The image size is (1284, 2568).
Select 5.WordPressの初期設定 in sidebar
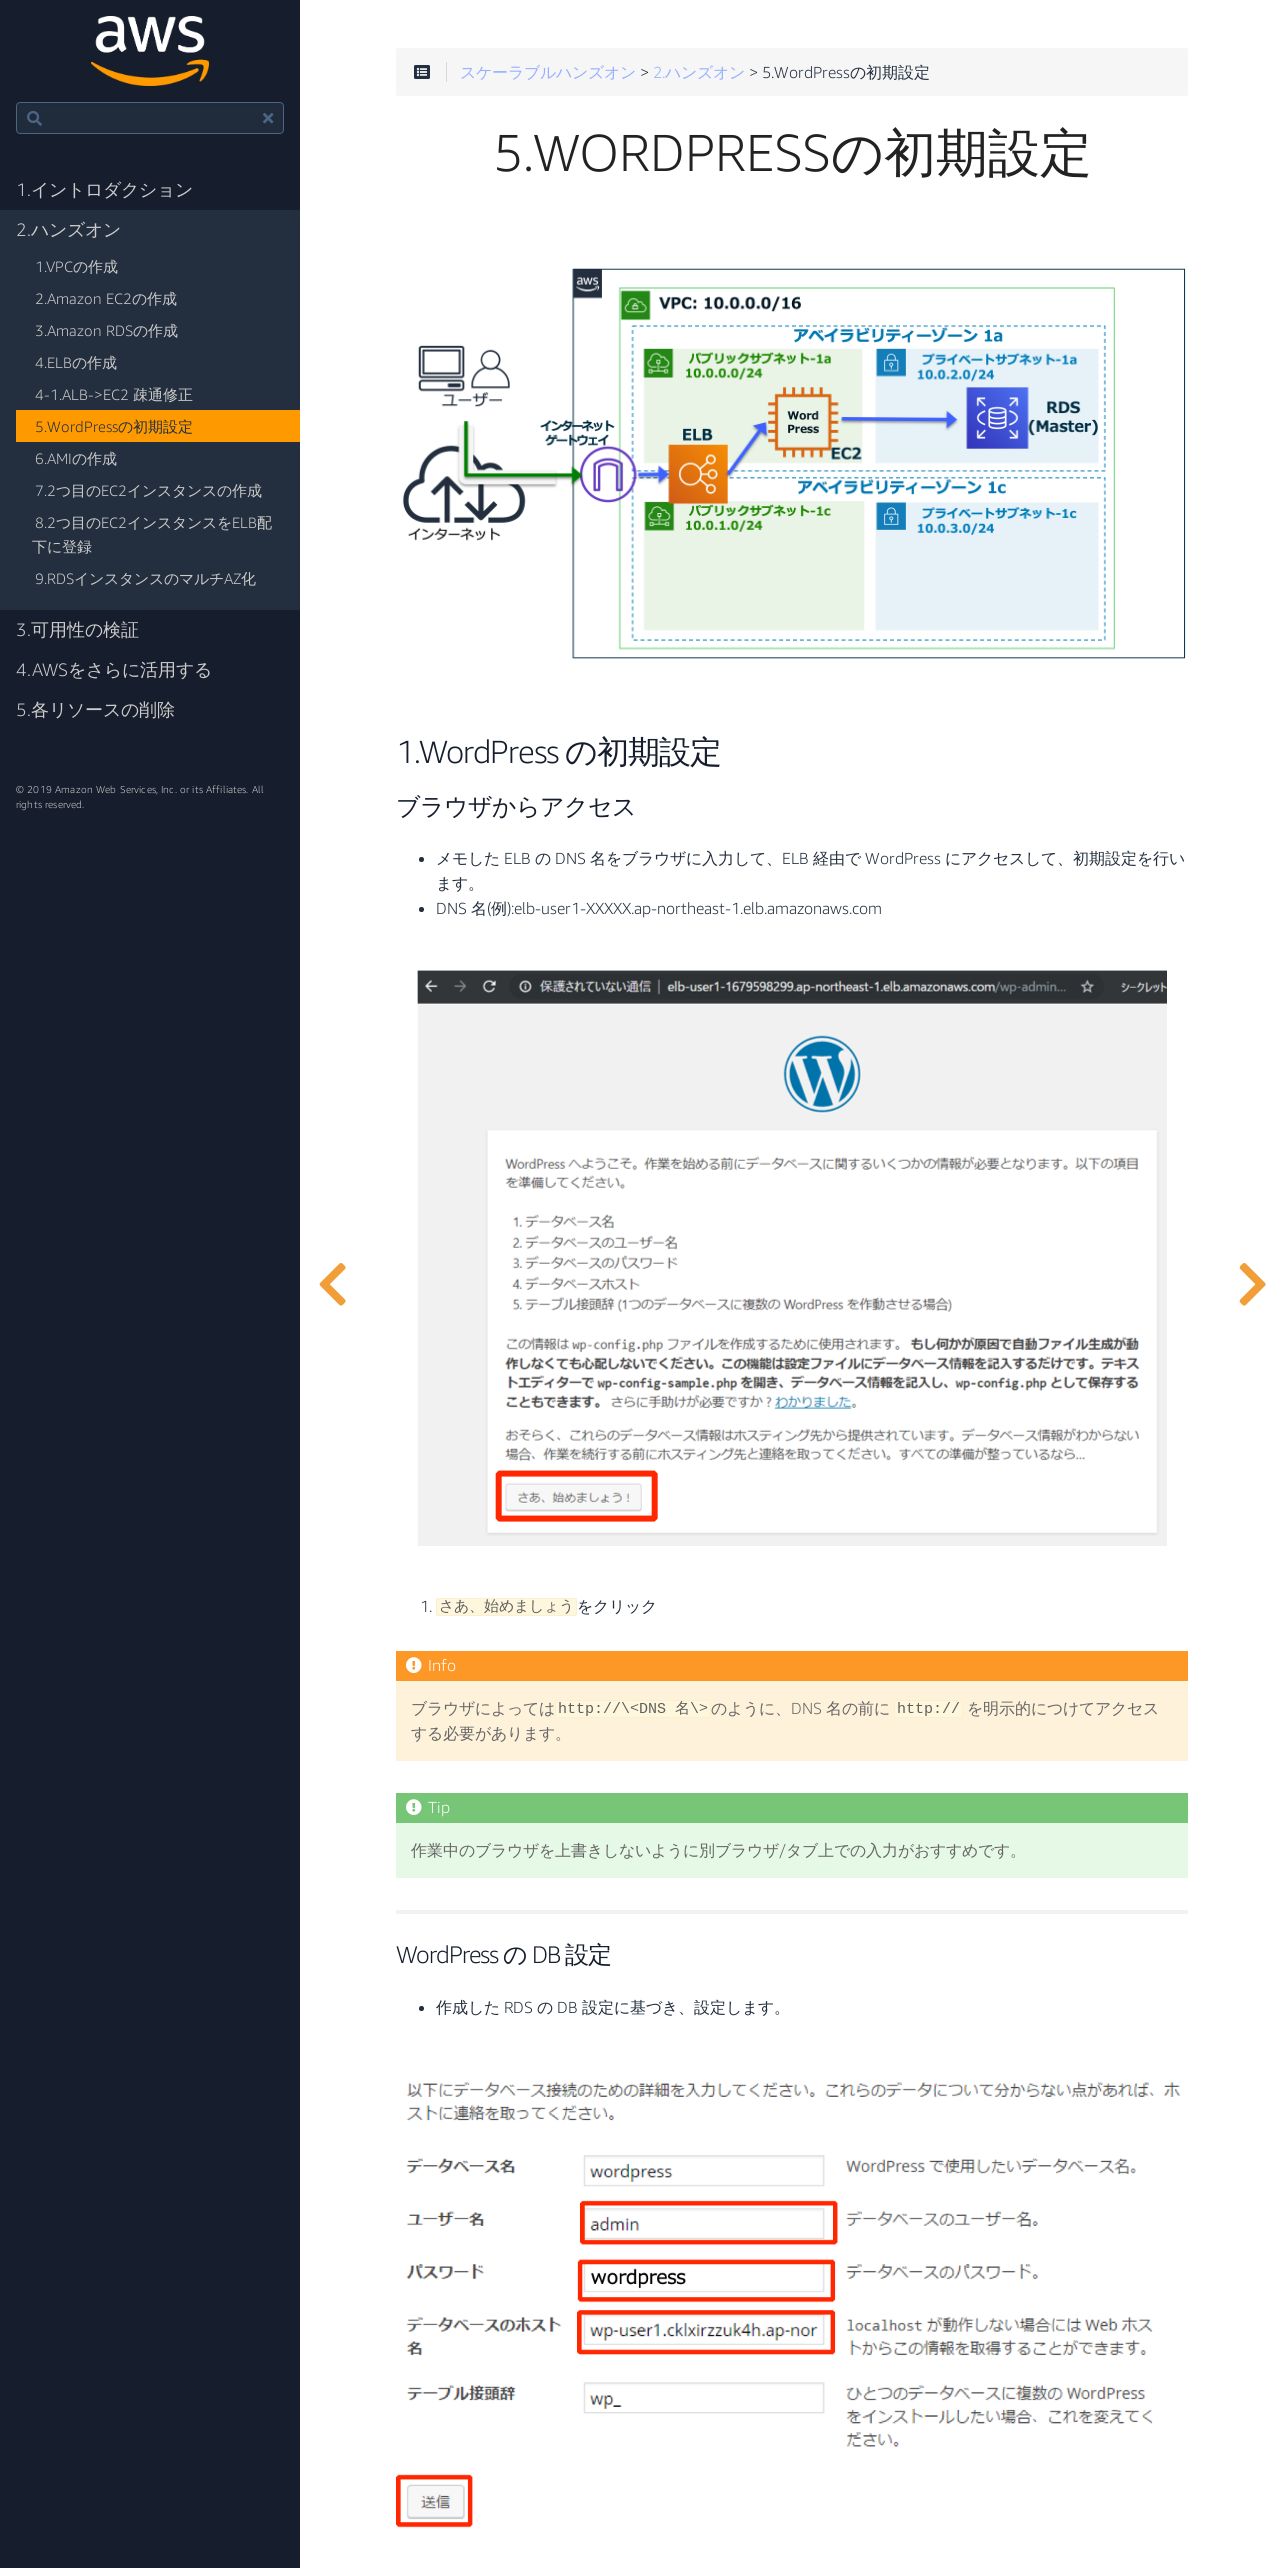click(x=158, y=426)
